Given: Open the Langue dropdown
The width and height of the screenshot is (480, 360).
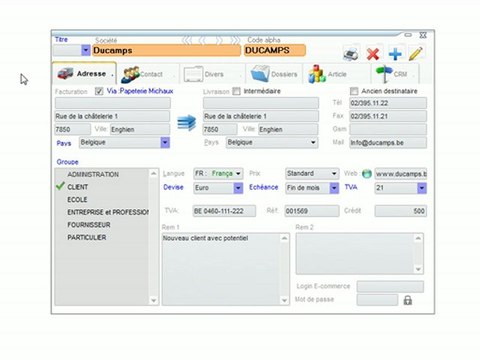Looking at the screenshot, I should (238, 174).
